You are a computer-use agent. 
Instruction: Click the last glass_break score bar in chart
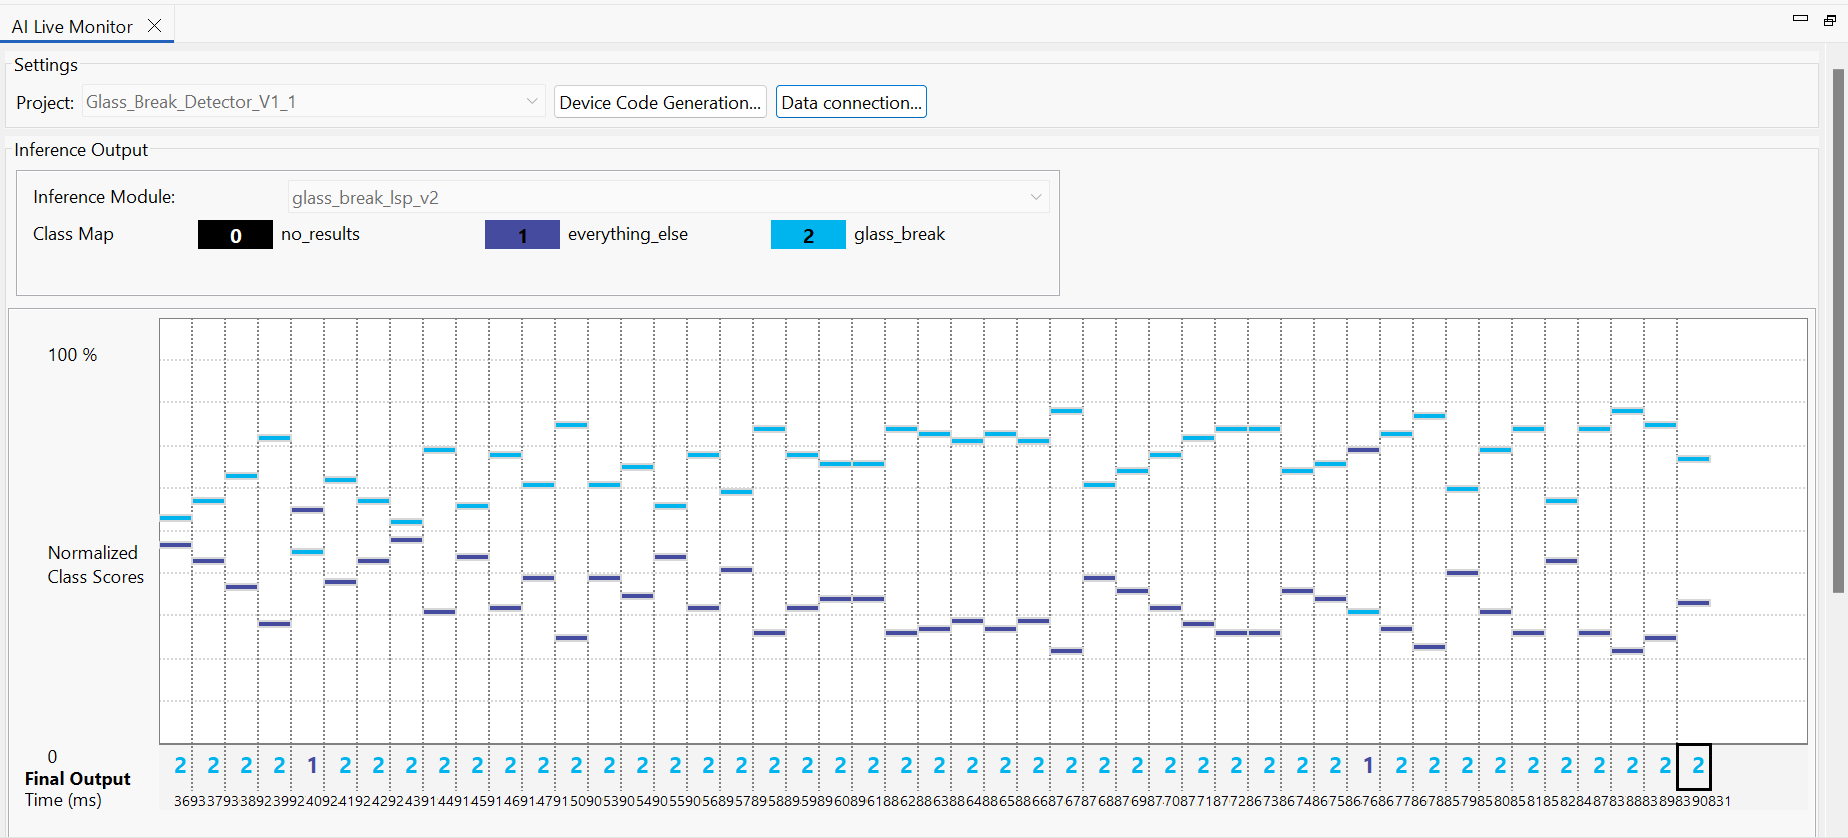(x=1694, y=459)
